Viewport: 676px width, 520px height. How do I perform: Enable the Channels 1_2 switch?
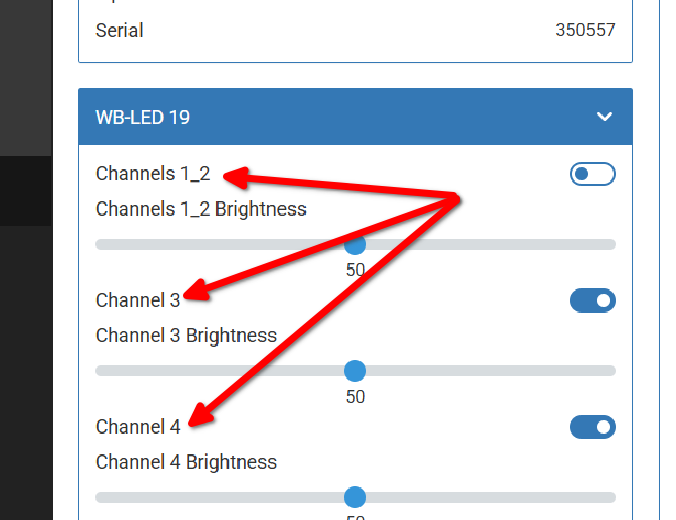(x=593, y=174)
